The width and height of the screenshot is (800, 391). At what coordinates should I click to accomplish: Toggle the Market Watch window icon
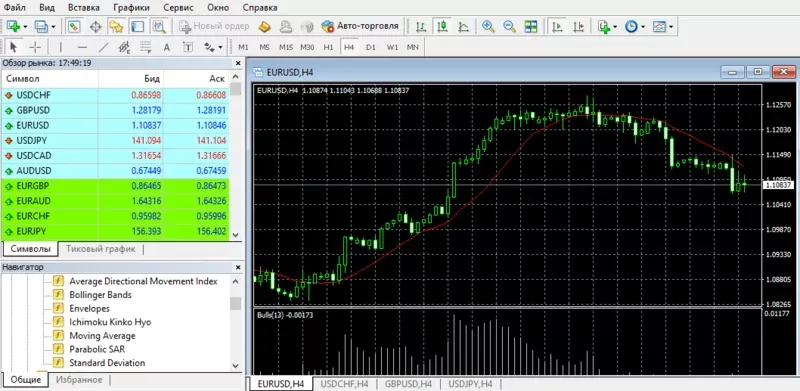click(74, 26)
